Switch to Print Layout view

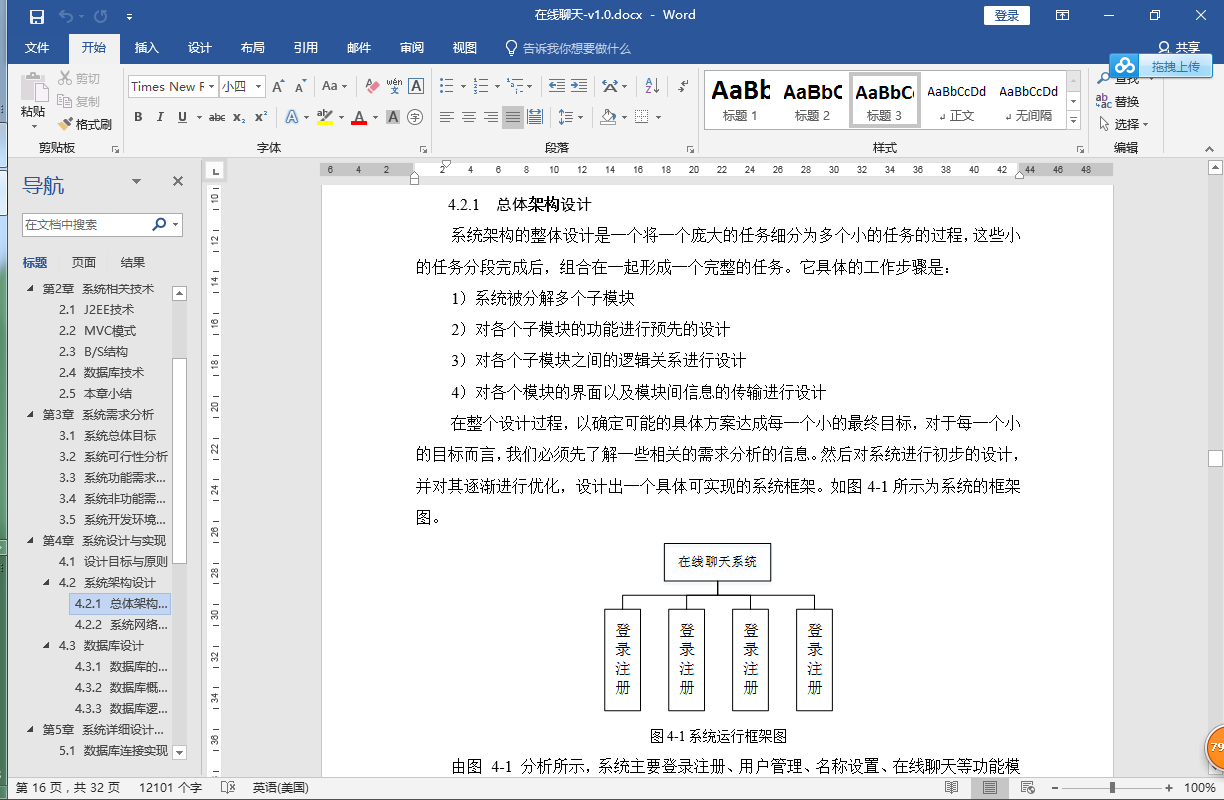pyautogui.click(x=989, y=788)
